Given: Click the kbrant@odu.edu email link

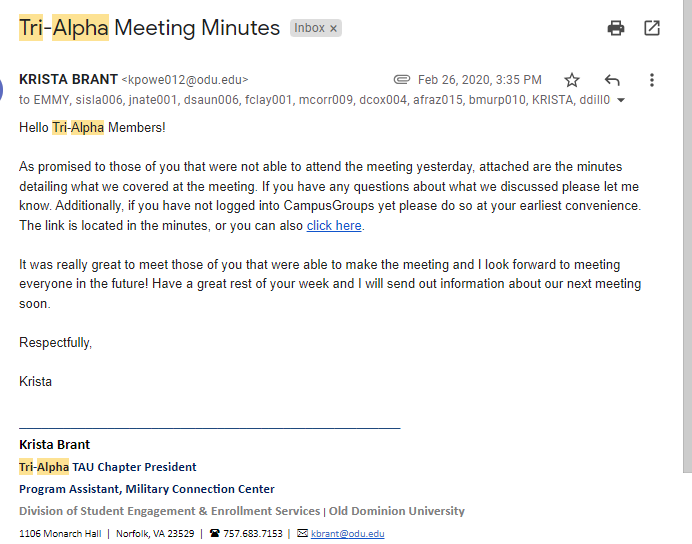Looking at the screenshot, I should coord(347,534).
